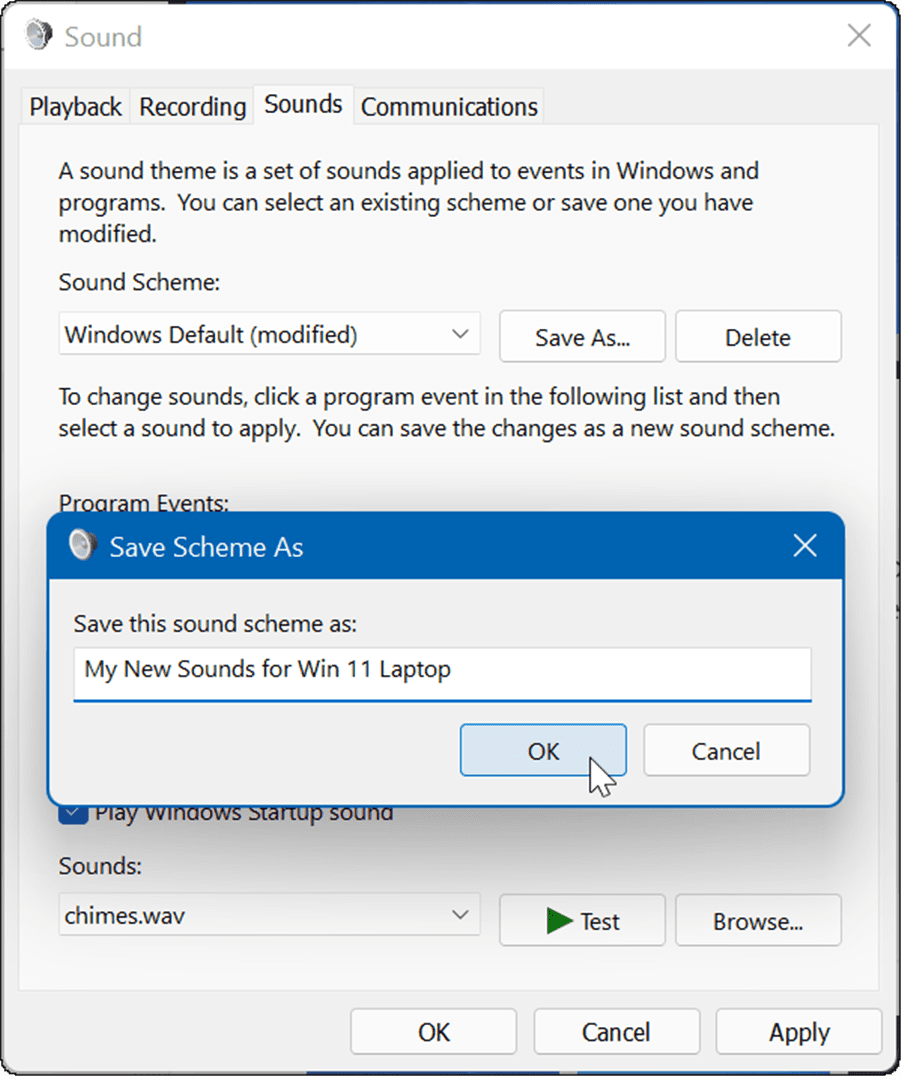901x1076 pixels.
Task: Browse for a different startup sound
Action: point(758,920)
